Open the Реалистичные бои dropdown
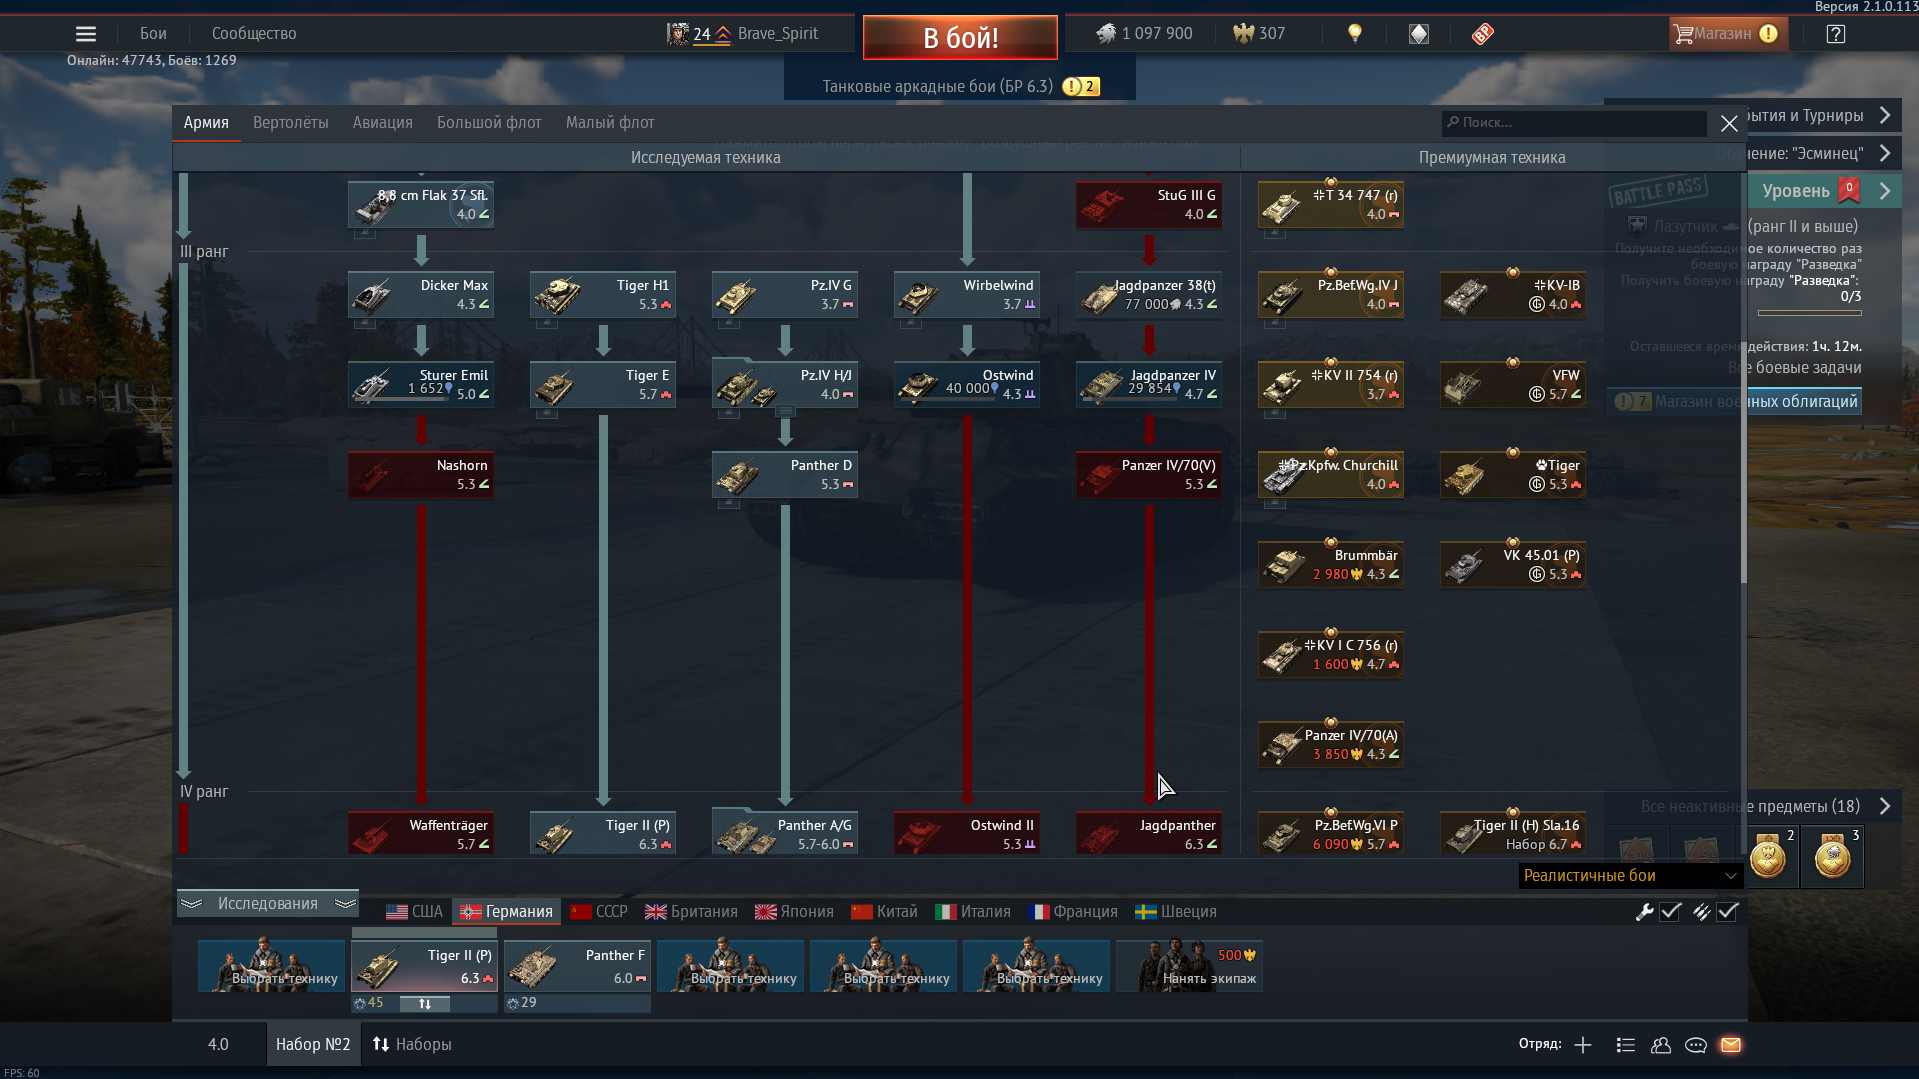Screen dimensions: 1919x1079 pos(1630,876)
